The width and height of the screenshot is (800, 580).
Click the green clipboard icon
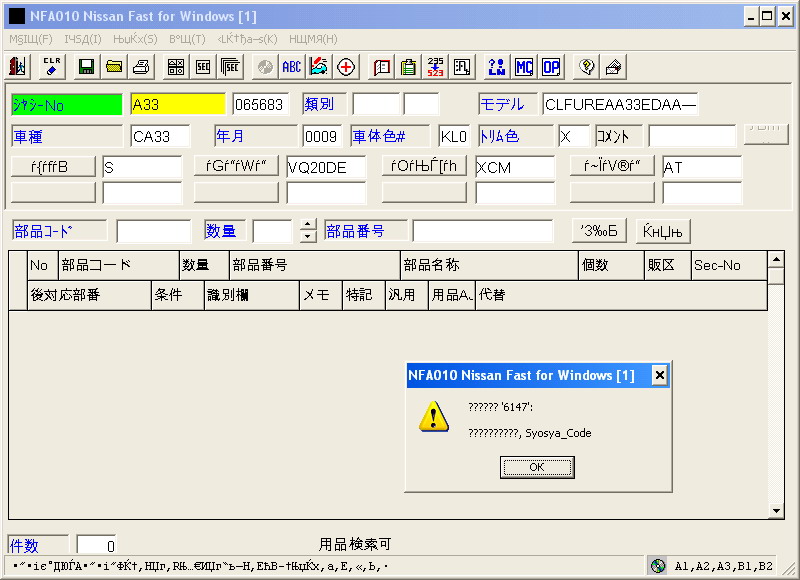pyautogui.click(x=408, y=67)
